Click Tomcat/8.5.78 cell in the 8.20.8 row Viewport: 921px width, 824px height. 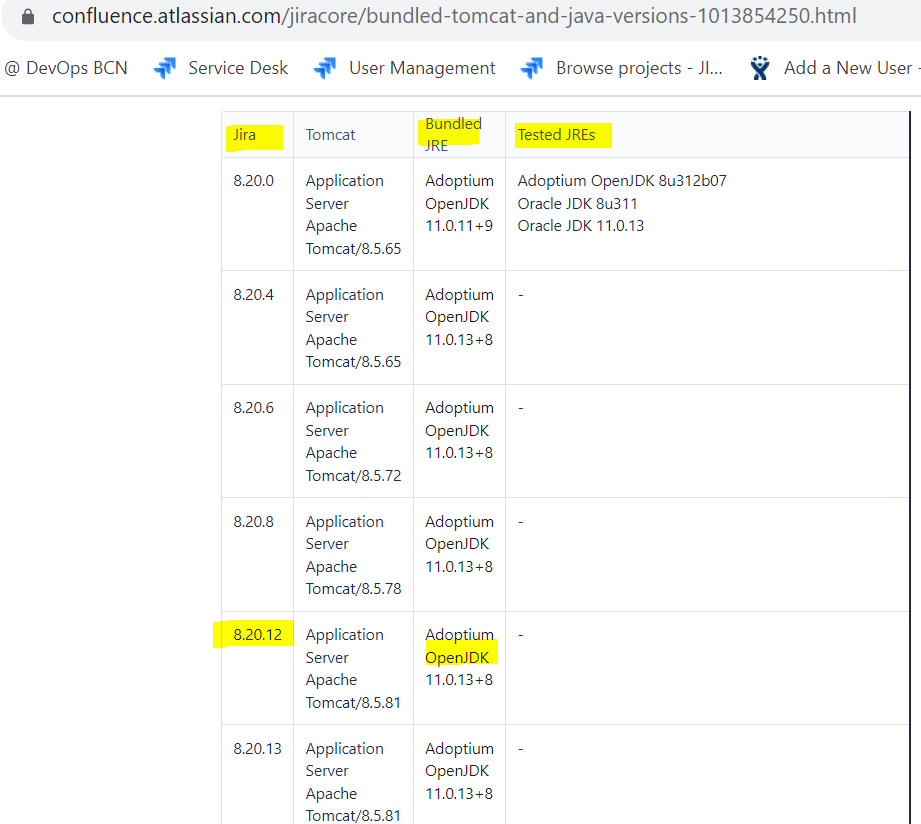point(353,555)
